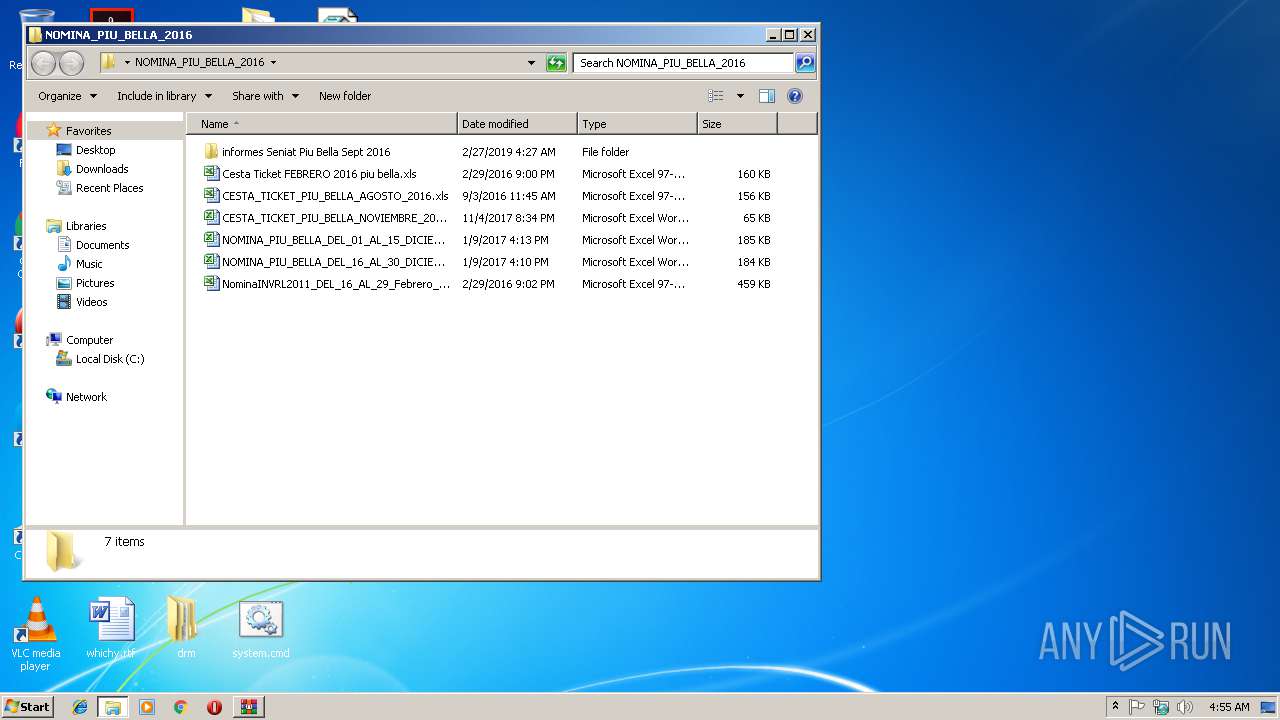
Task: Open Local Disk (C:)
Action: click(110, 359)
